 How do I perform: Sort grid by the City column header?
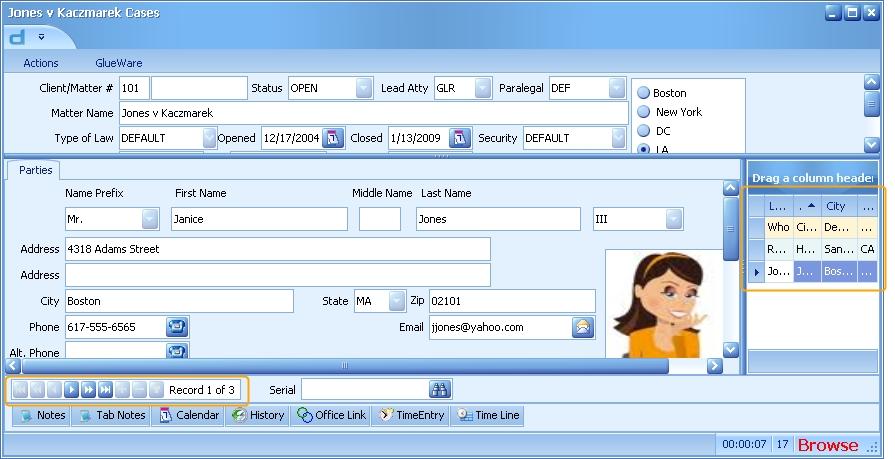(x=839, y=206)
